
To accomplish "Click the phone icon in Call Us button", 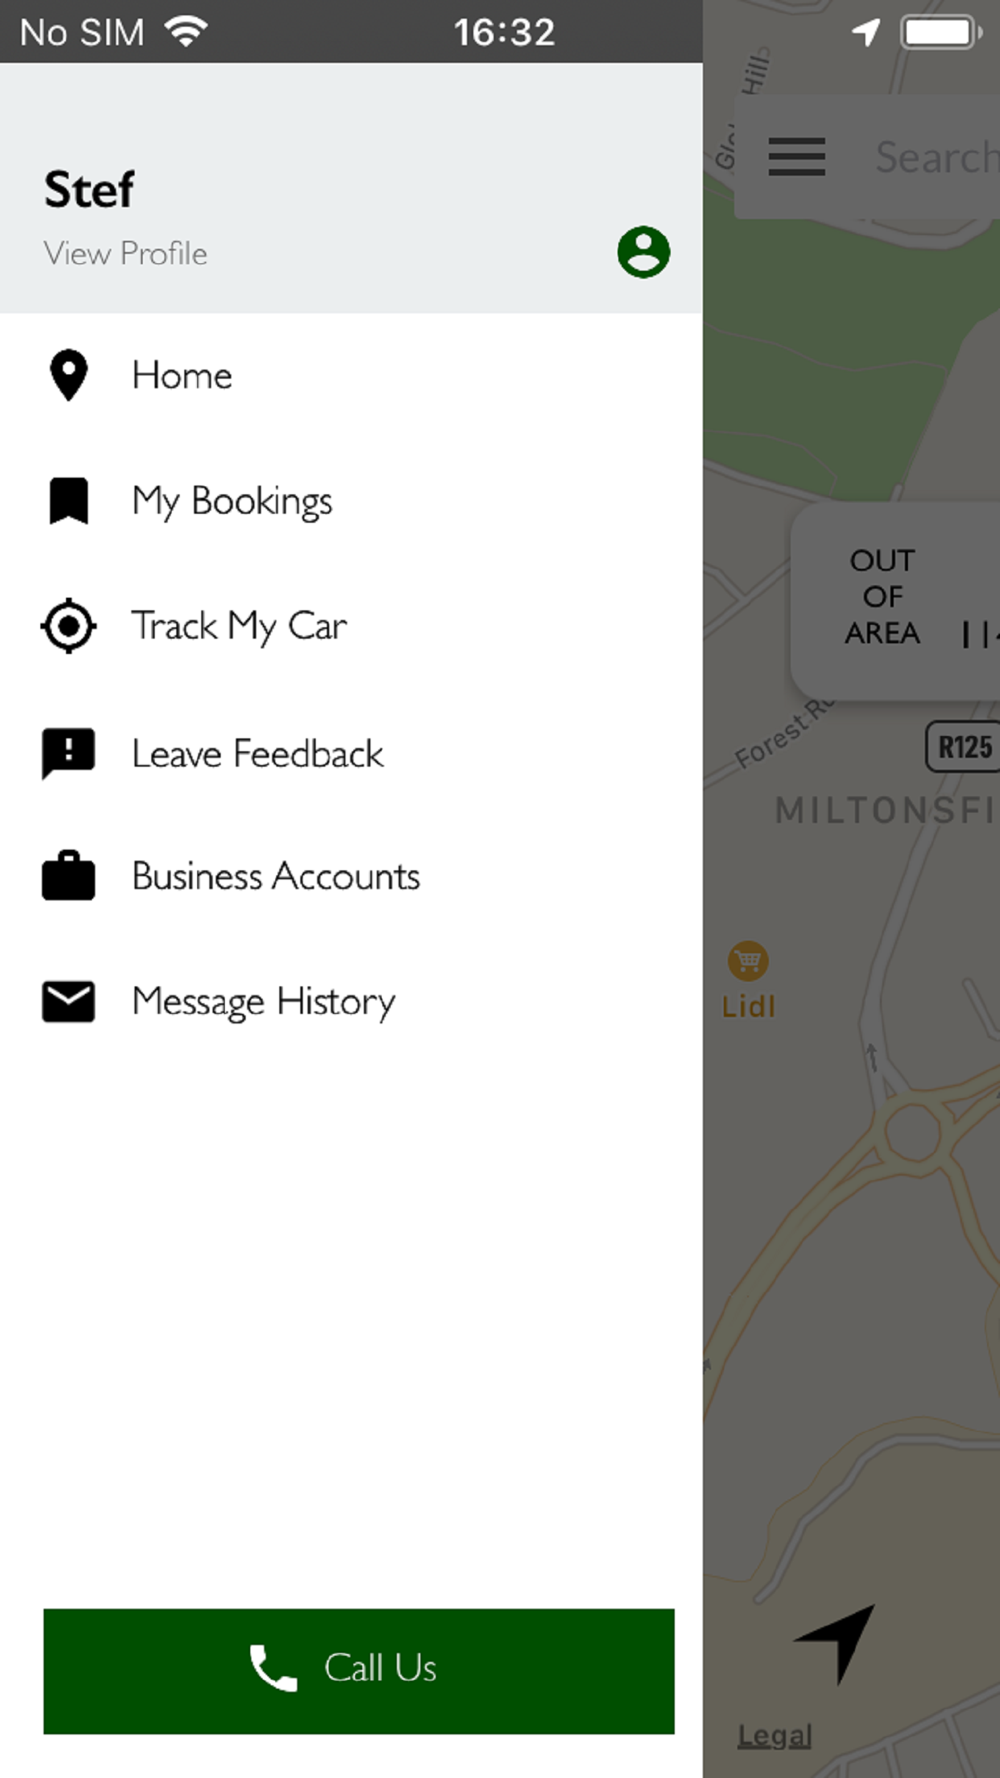I will (x=273, y=1668).
